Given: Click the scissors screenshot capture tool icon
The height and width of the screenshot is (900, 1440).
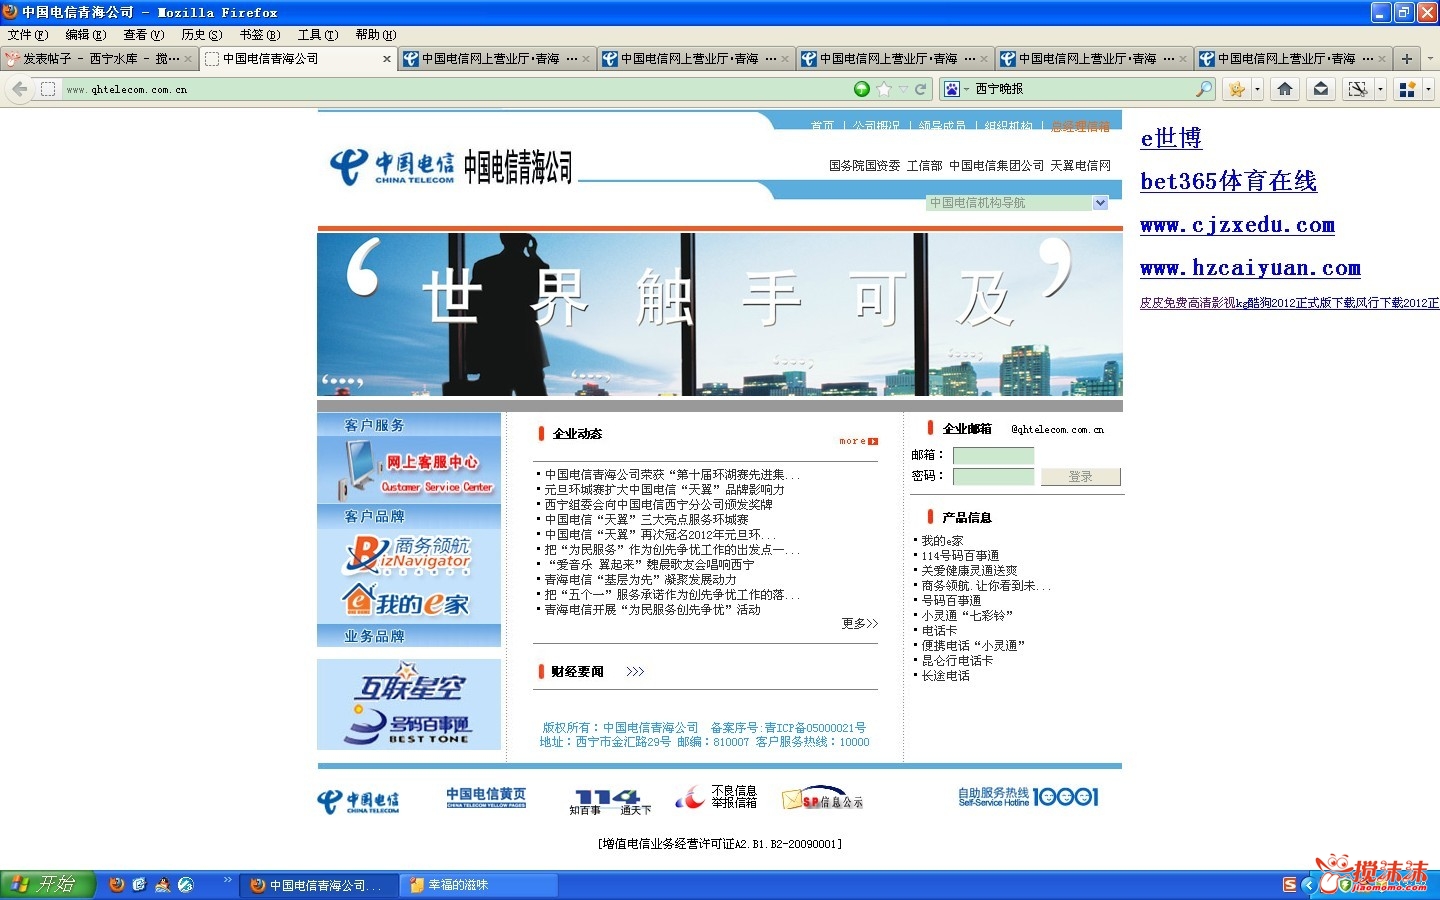Looking at the screenshot, I should click(x=1357, y=89).
